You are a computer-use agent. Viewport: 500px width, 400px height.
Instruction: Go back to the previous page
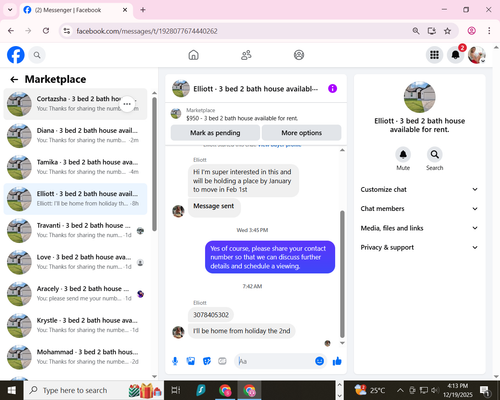11,31
